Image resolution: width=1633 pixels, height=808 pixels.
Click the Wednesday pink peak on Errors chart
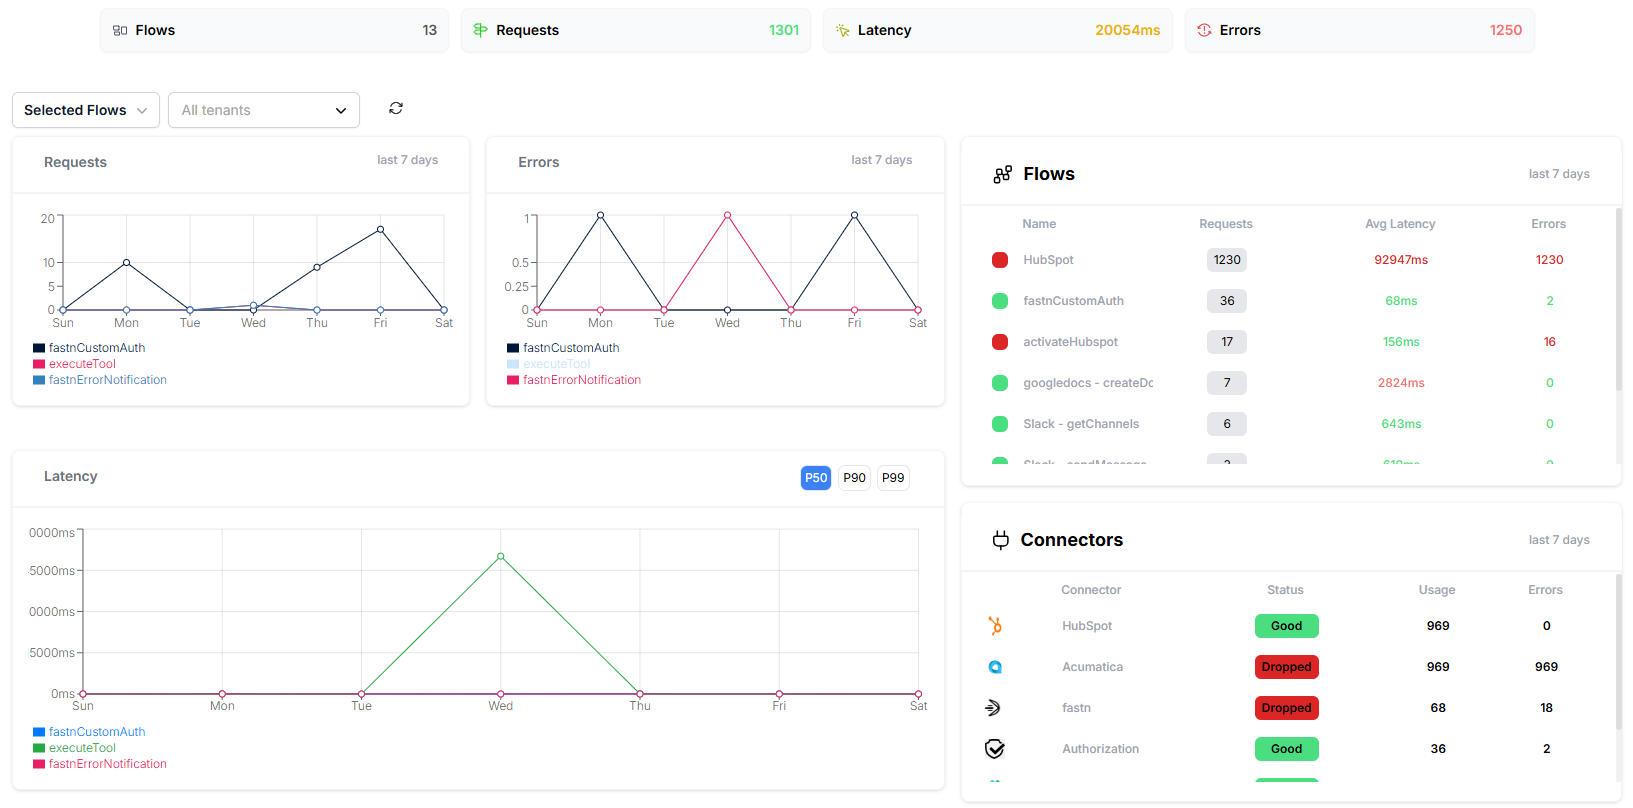coord(727,215)
